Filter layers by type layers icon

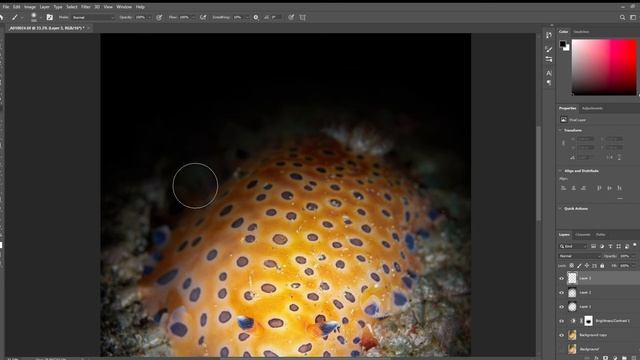pyautogui.click(x=610, y=246)
